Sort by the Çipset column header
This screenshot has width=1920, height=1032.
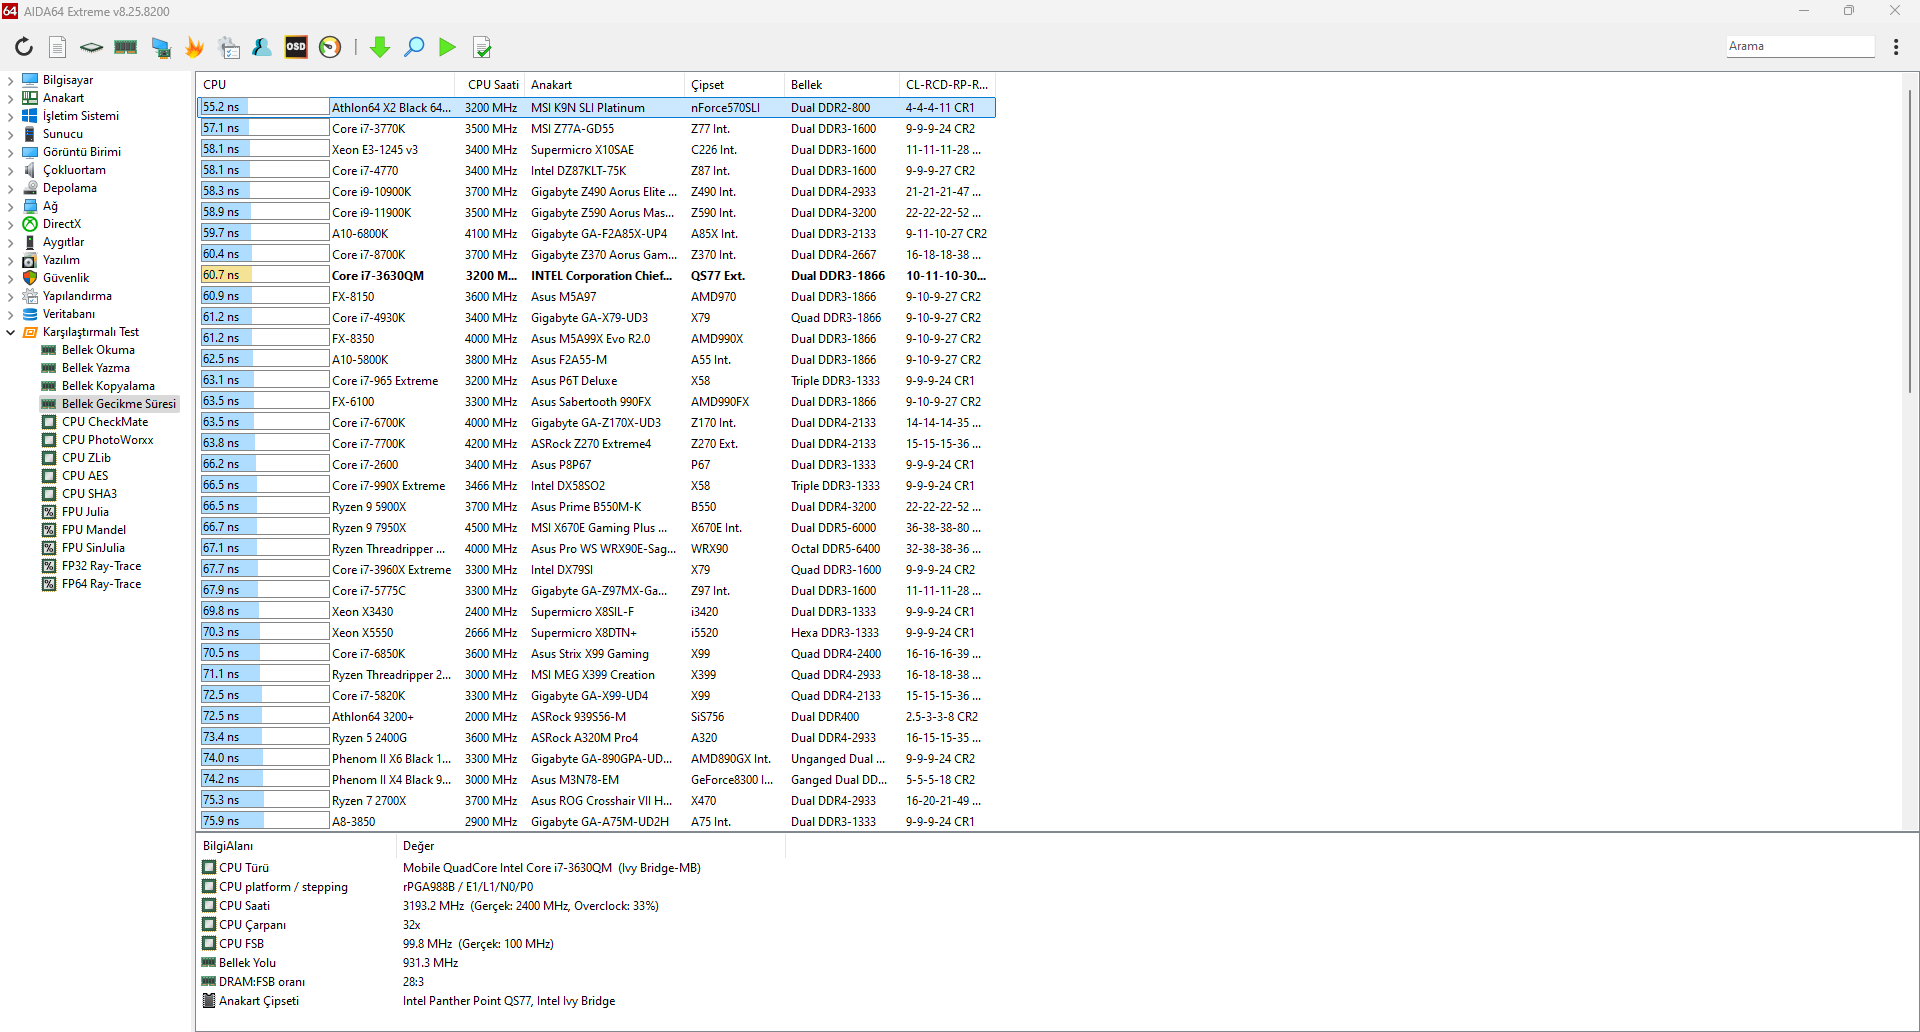[735, 85]
